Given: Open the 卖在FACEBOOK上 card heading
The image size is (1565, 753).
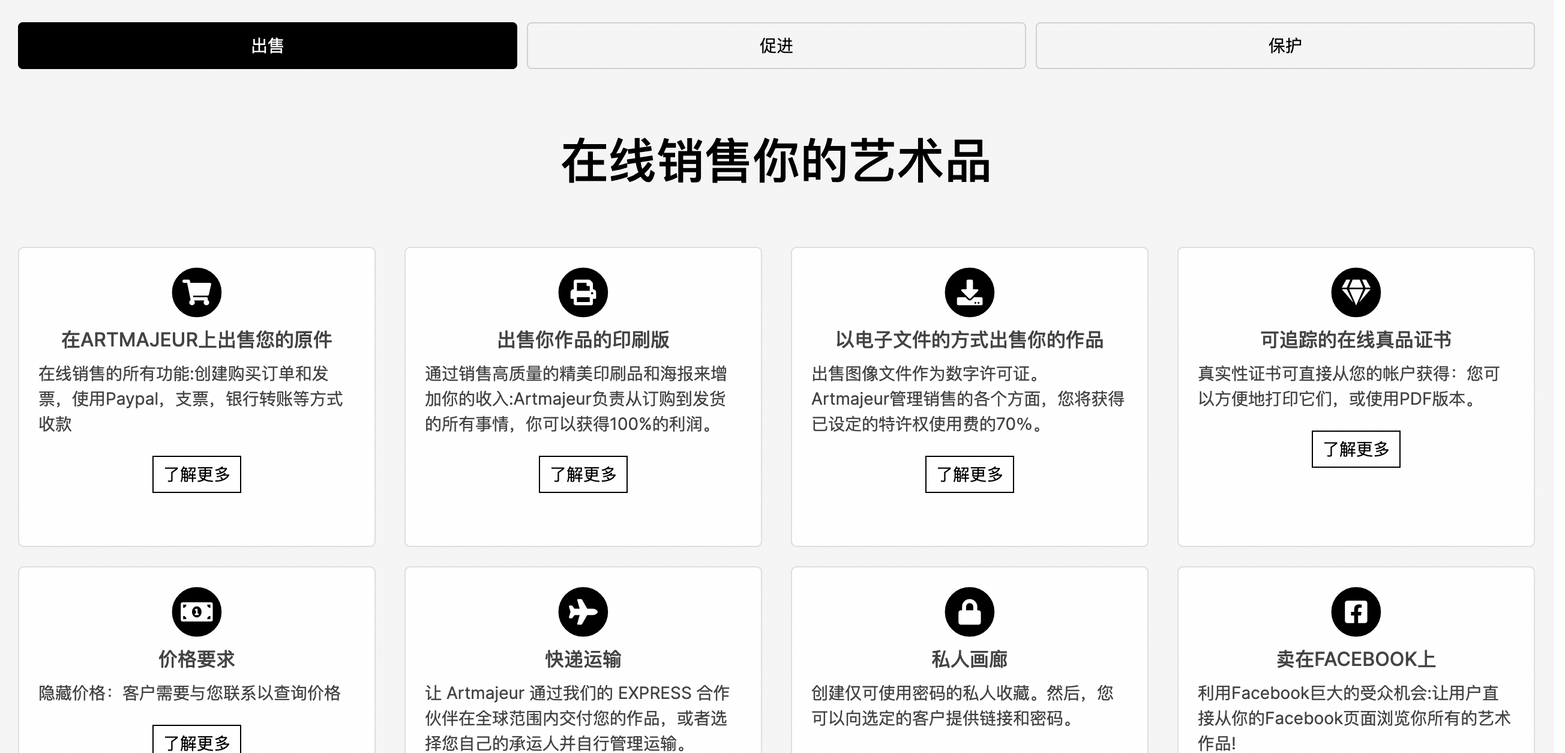Looking at the screenshot, I should (x=1356, y=659).
